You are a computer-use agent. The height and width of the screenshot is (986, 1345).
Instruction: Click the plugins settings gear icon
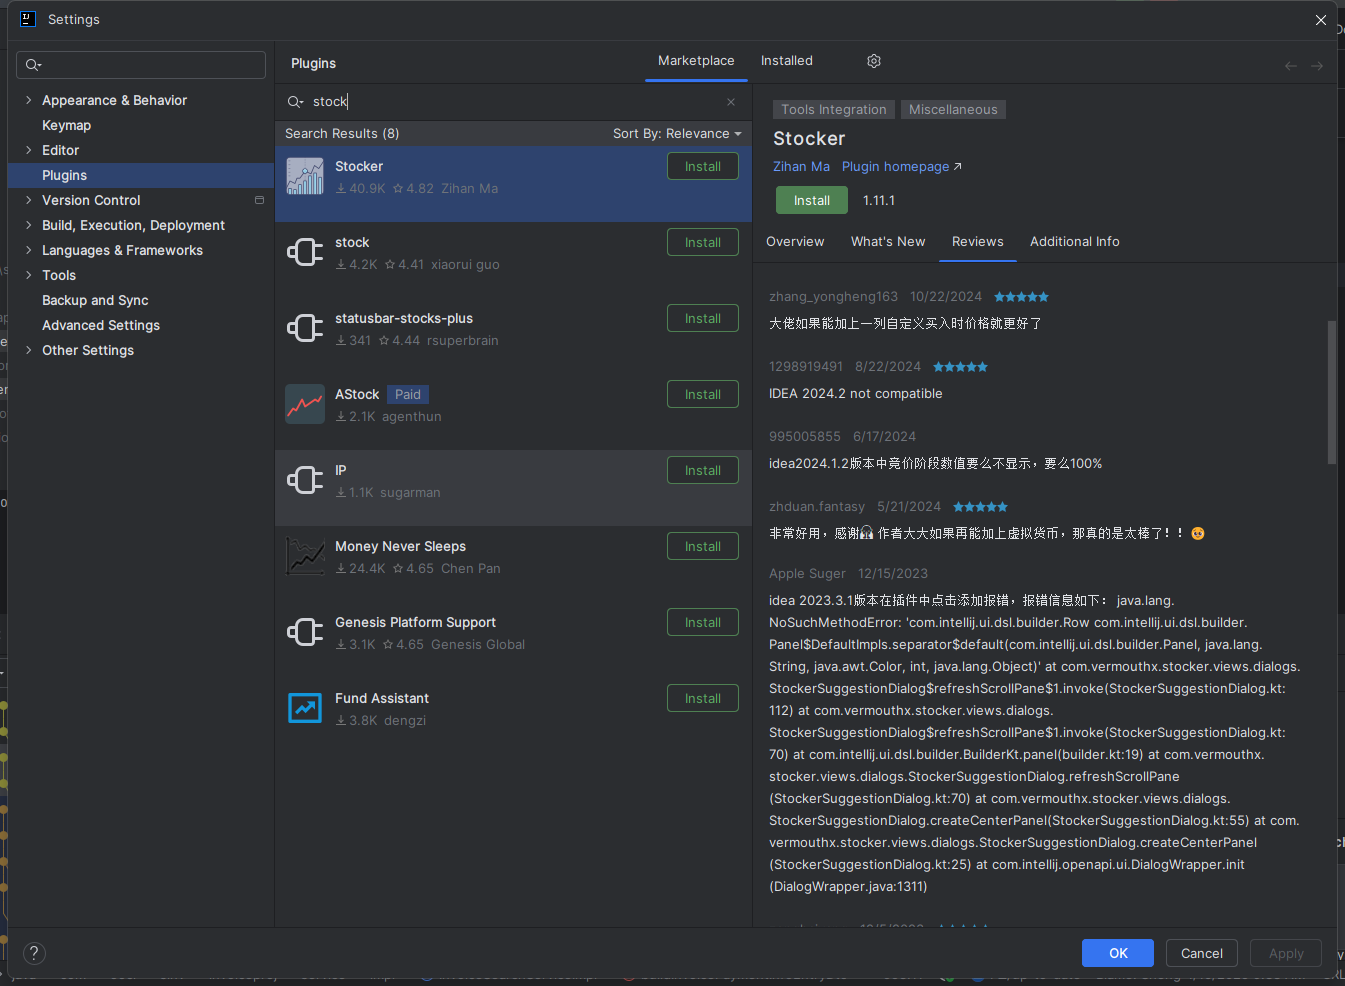[x=874, y=61]
